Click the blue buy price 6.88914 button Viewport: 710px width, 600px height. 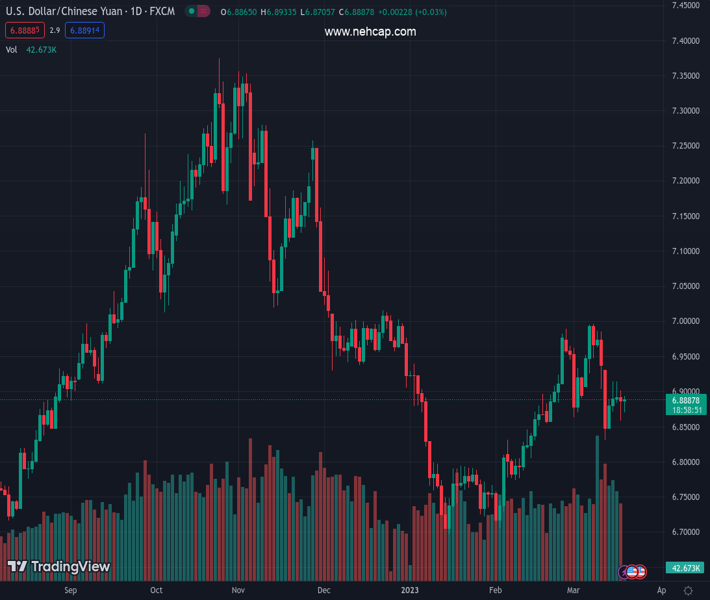point(85,30)
